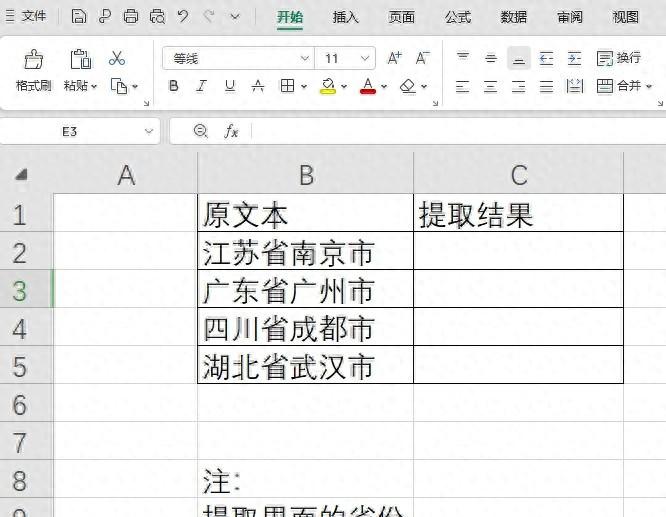This screenshot has width=666, height=517.
Task: Click the distributed alignment icon
Action: 575,86
